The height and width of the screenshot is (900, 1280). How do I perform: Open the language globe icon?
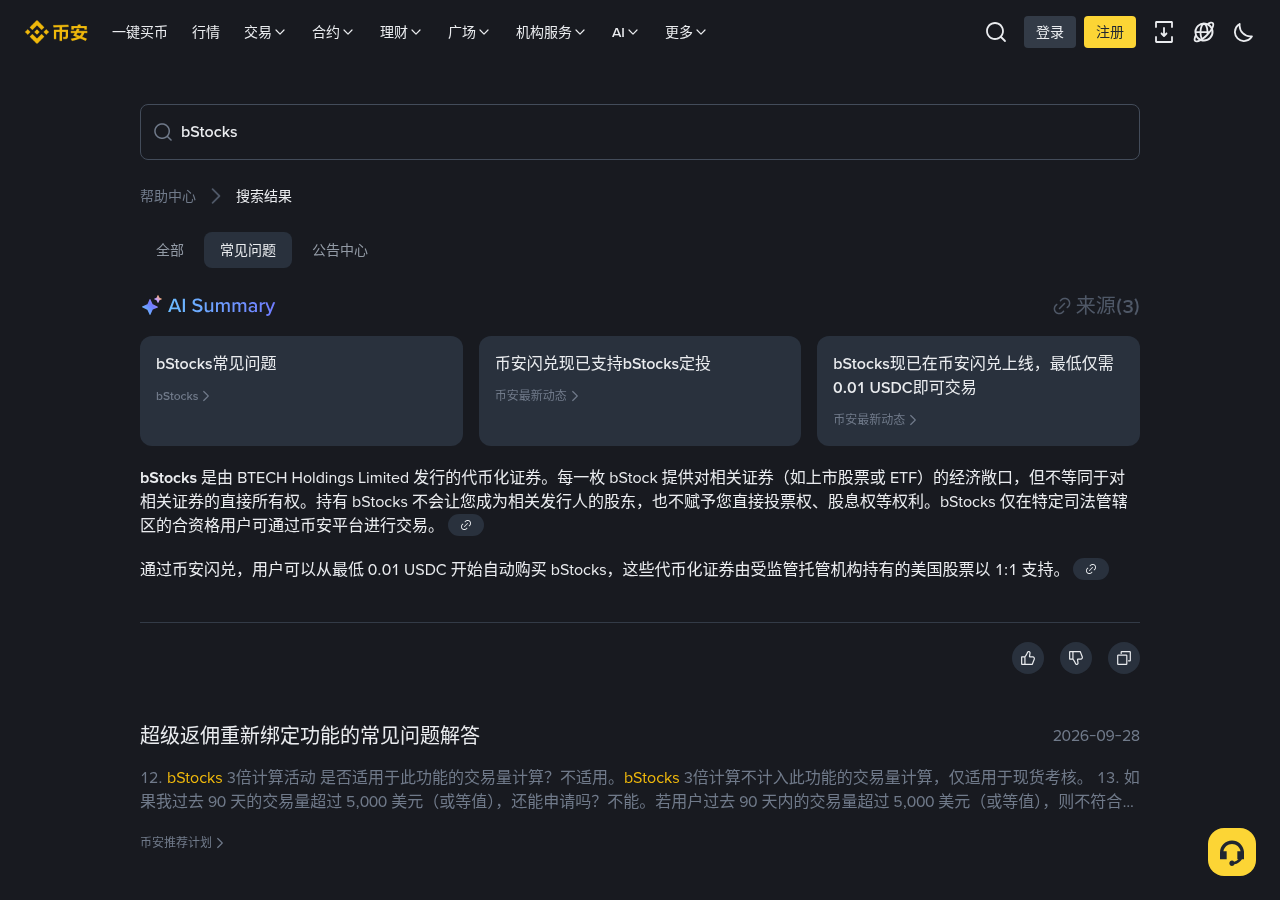click(1204, 32)
